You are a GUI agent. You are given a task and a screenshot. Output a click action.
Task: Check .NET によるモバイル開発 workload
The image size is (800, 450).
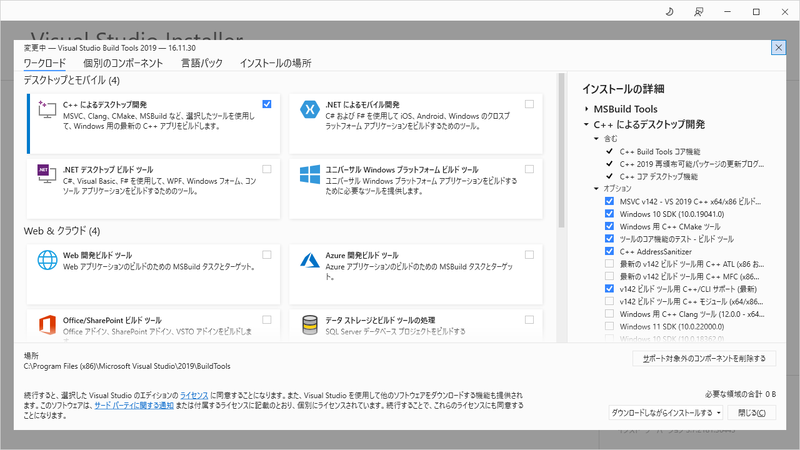click(x=530, y=104)
